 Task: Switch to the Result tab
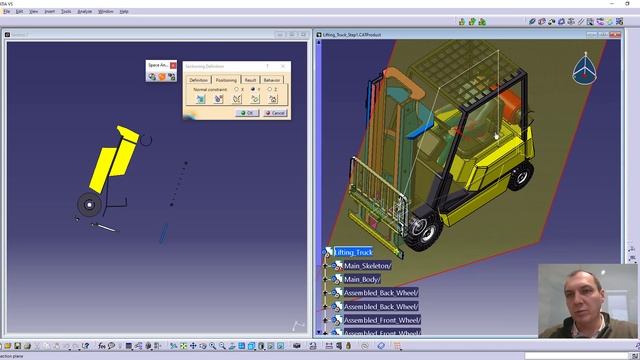click(250, 80)
